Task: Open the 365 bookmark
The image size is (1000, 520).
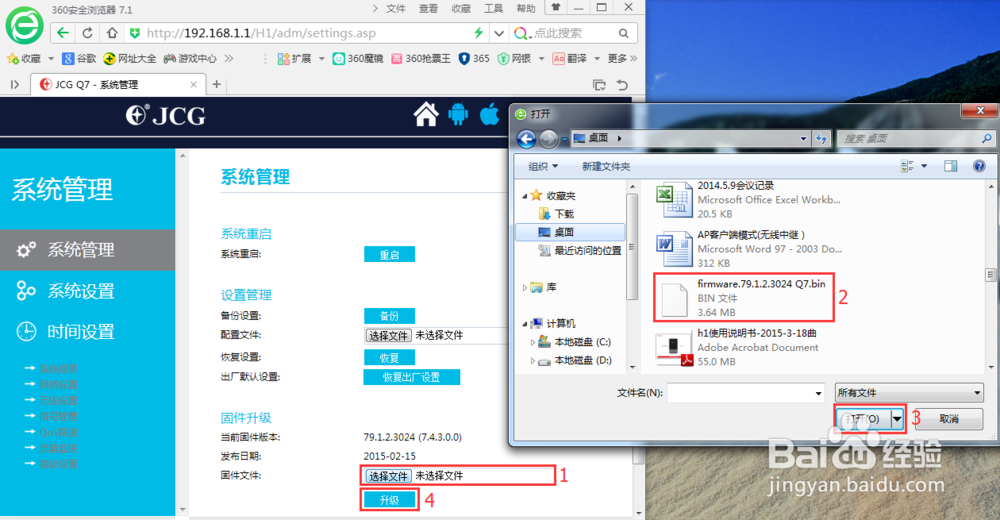Action: click(x=474, y=59)
